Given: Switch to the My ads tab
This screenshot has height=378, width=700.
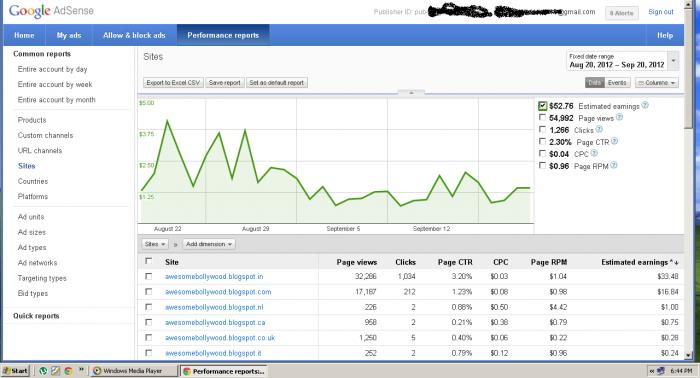Looking at the screenshot, I should [x=69, y=35].
